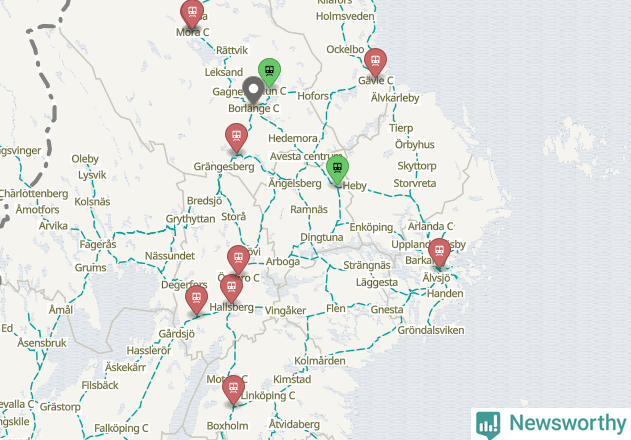Click the Bredsjö station label
The height and width of the screenshot is (440, 631).
click(x=204, y=201)
